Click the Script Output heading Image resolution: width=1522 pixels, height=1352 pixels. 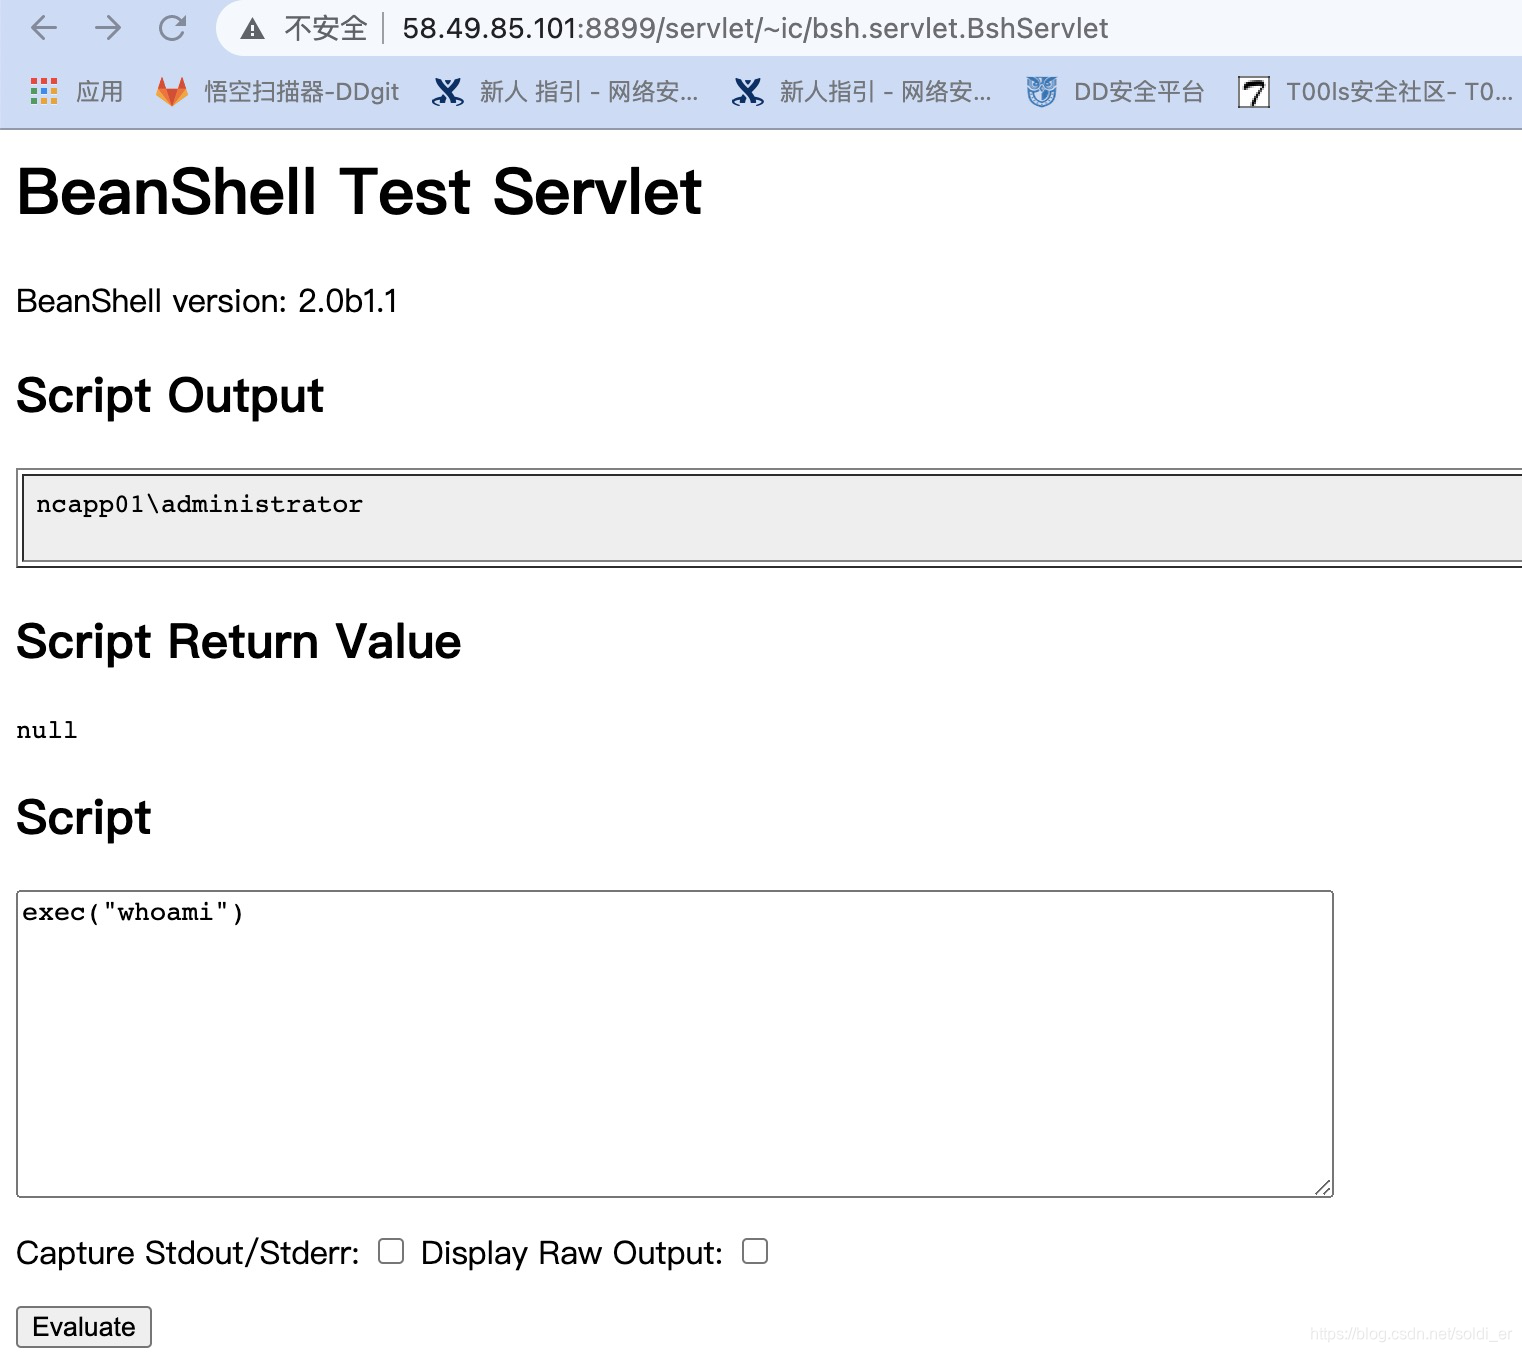pos(170,396)
